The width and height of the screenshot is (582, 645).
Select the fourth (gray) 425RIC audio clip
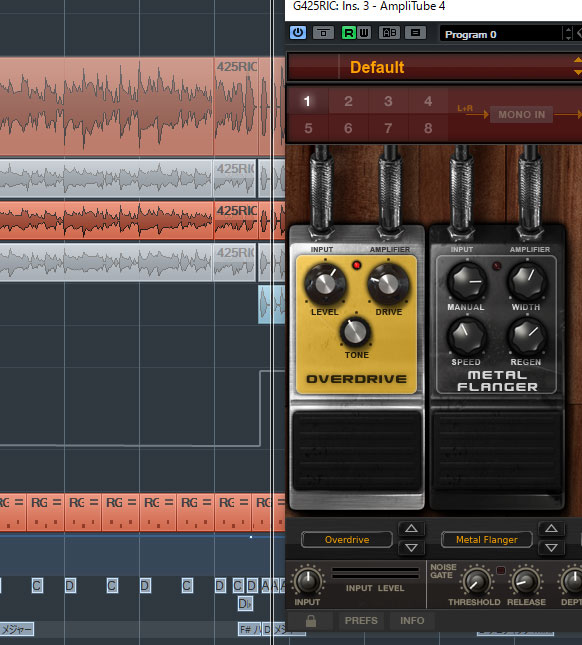(x=235, y=262)
